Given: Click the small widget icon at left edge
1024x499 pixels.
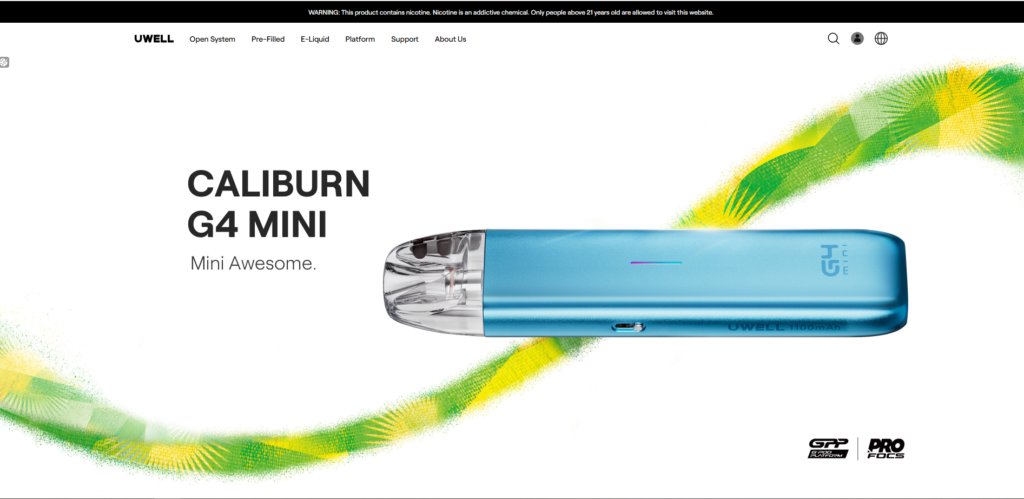Looking at the screenshot, I should (x=4, y=62).
